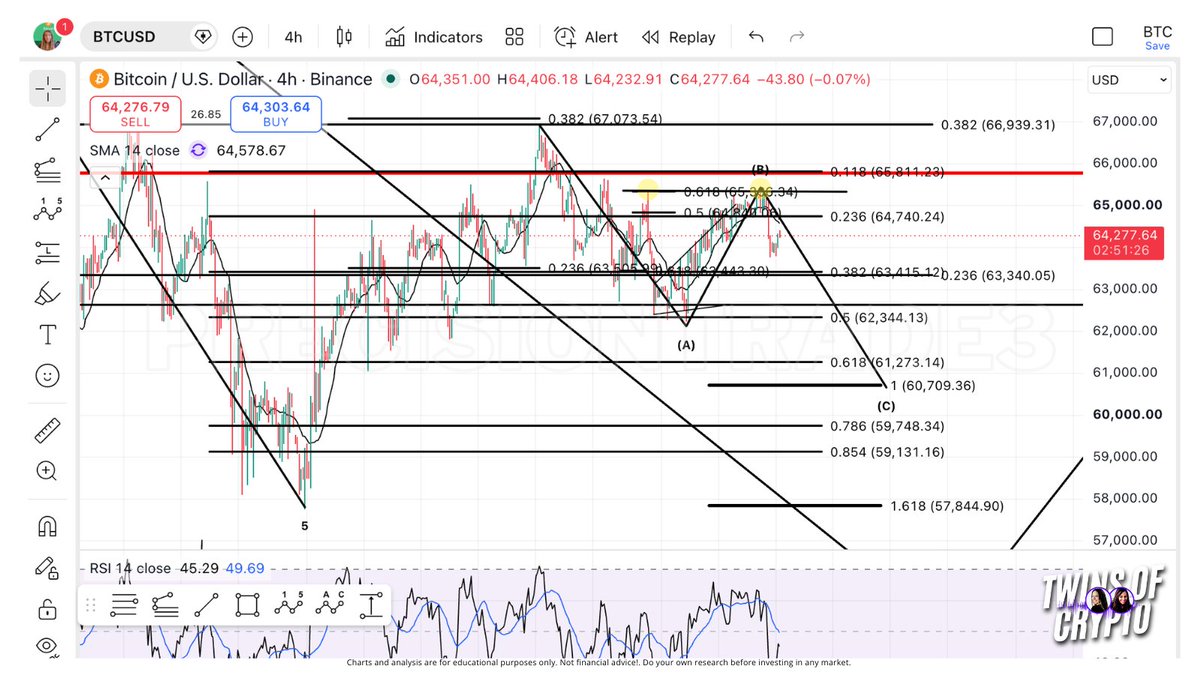Open the 4h interval selector
Screen dimensions: 1200x675
pos(293,37)
